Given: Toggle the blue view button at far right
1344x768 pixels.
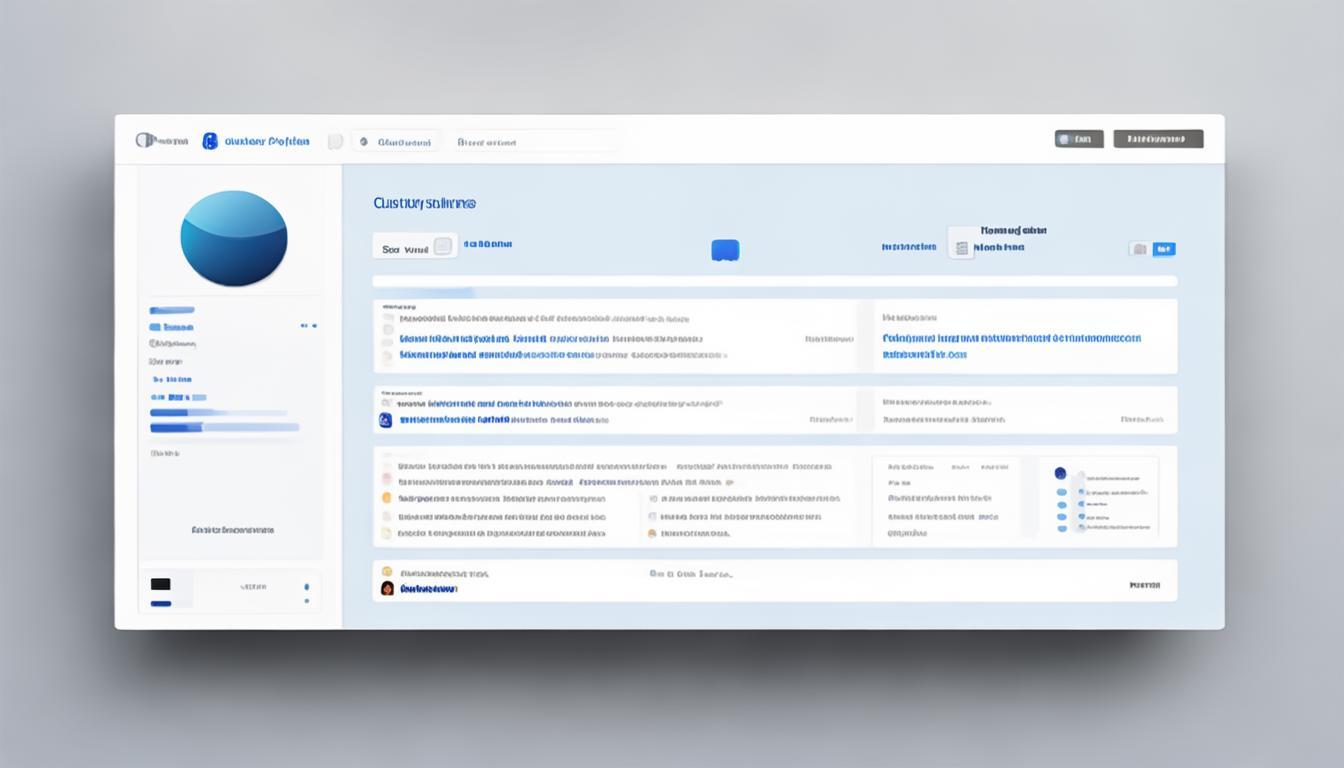Looking at the screenshot, I should coord(1164,249).
